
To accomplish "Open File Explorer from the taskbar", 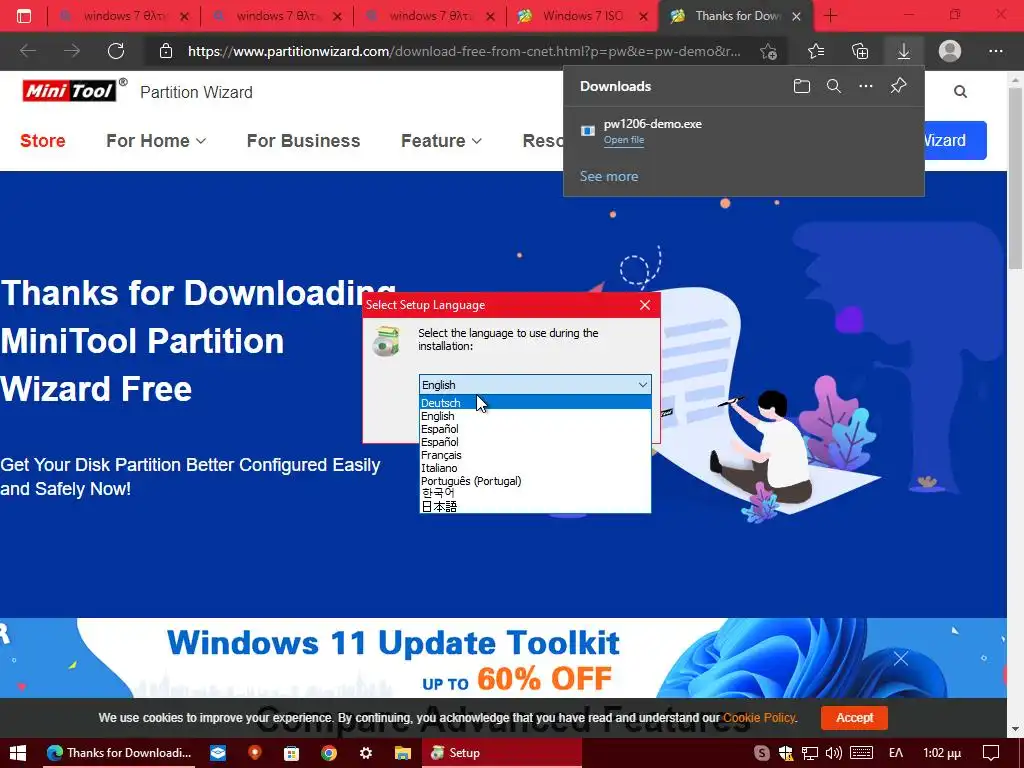I will (402, 753).
